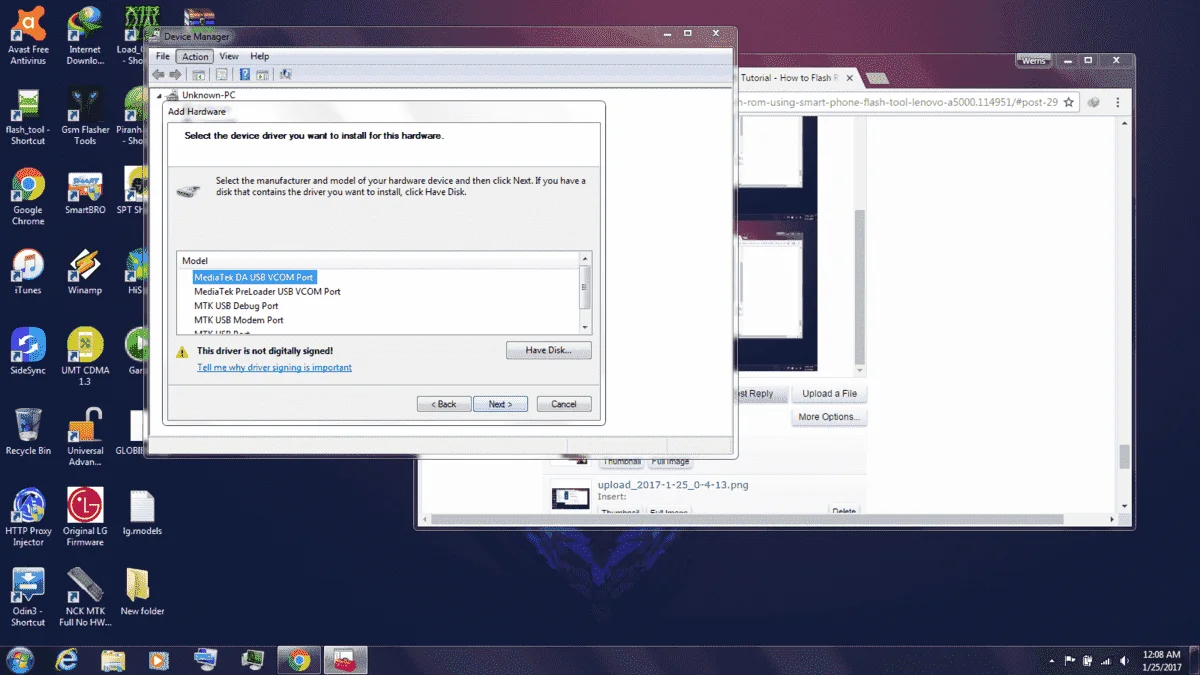The width and height of the screenshot is (1200, 675).
Task: Open Original LG Firmware desktop icon
Action: (x=85, y=517)
